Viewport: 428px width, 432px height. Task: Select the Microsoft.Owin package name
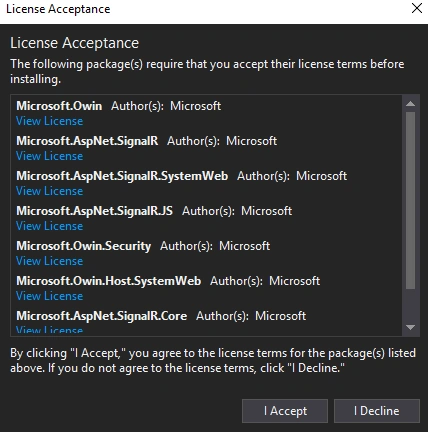click(x=59, y=106)
